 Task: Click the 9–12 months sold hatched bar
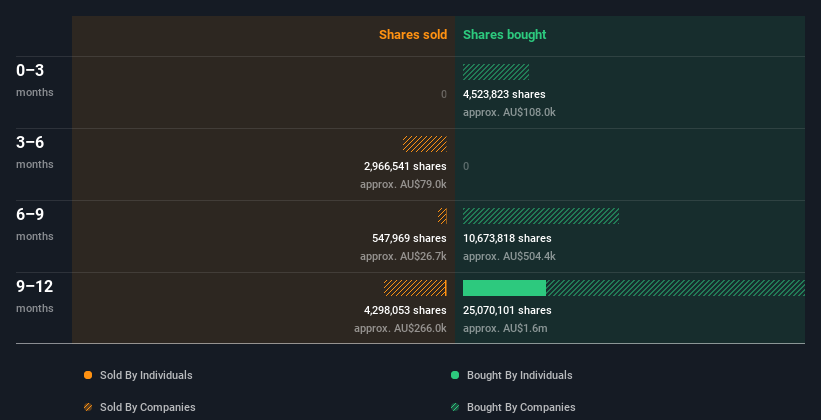(x=414, y=288)
